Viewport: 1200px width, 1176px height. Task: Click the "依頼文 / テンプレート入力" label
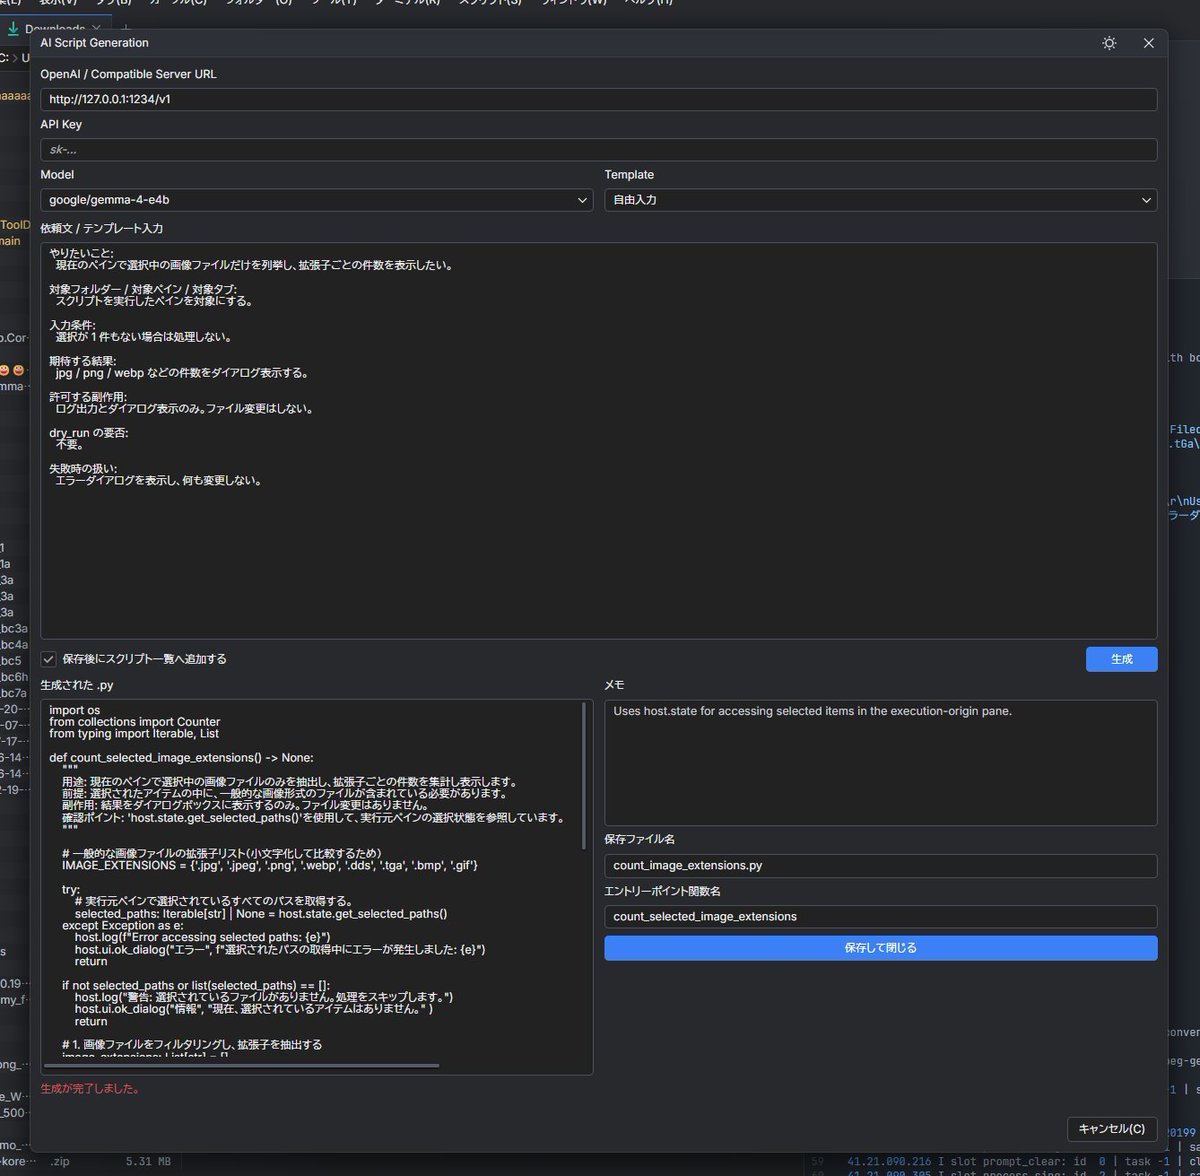[x=102, y=228]
